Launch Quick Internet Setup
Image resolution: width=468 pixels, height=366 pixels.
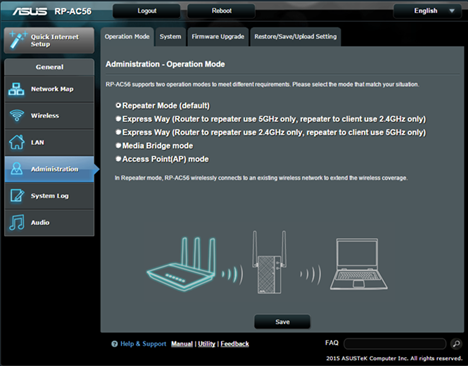(49, 40)
